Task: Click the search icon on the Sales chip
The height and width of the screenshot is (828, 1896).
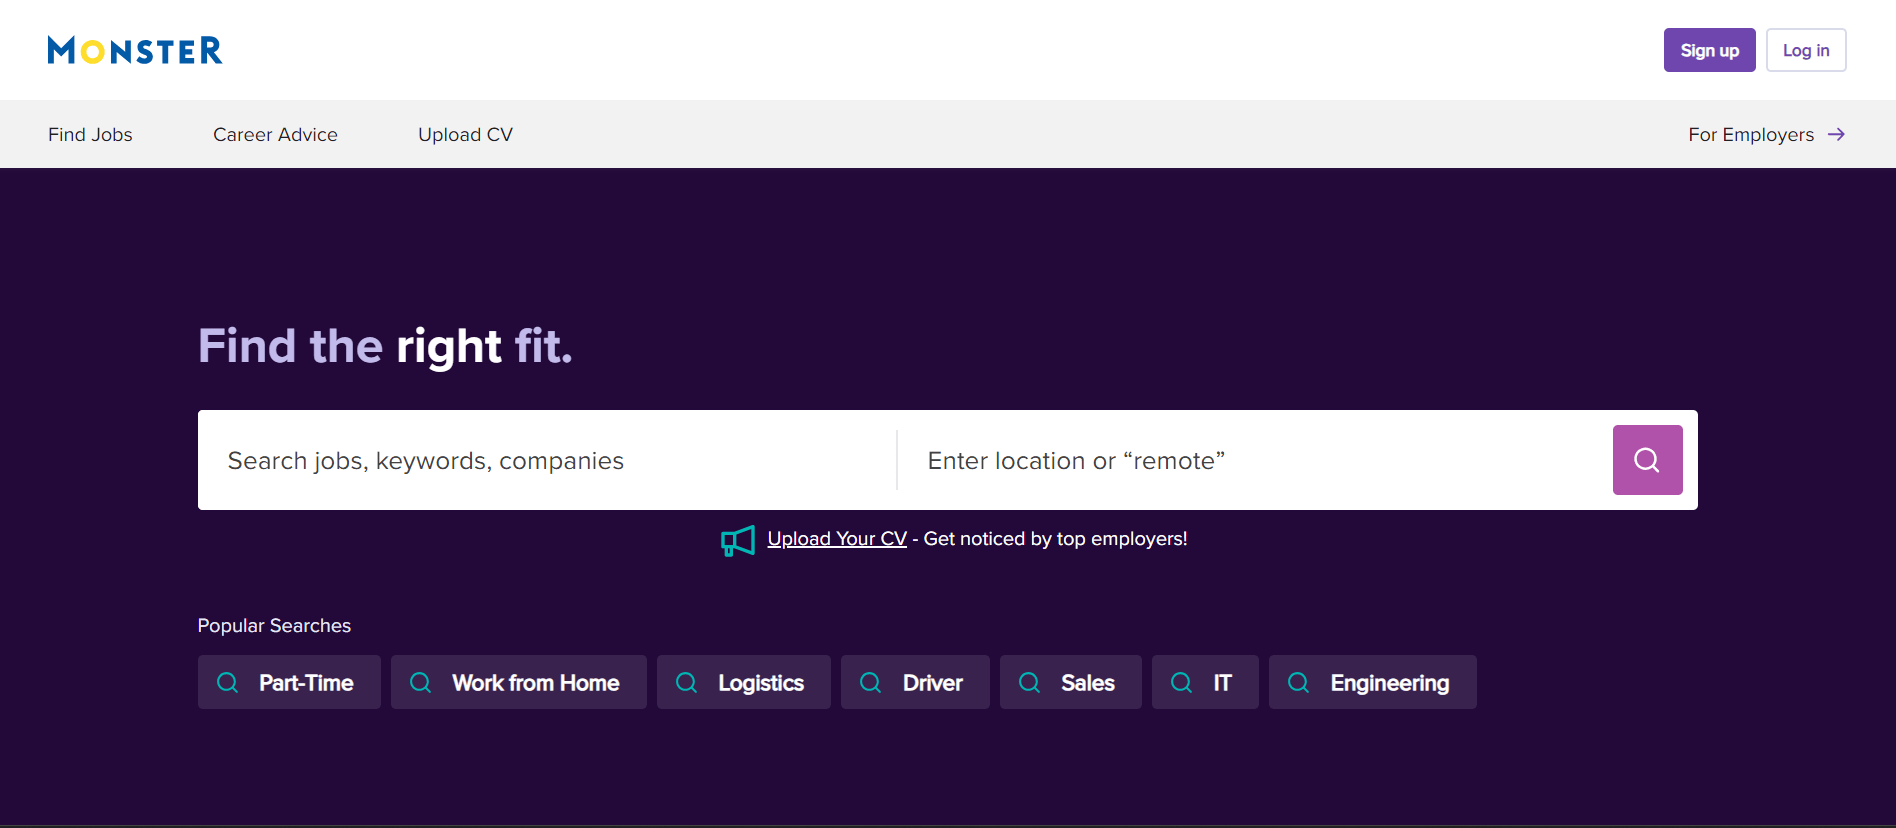Action: tap(1030, 682)
